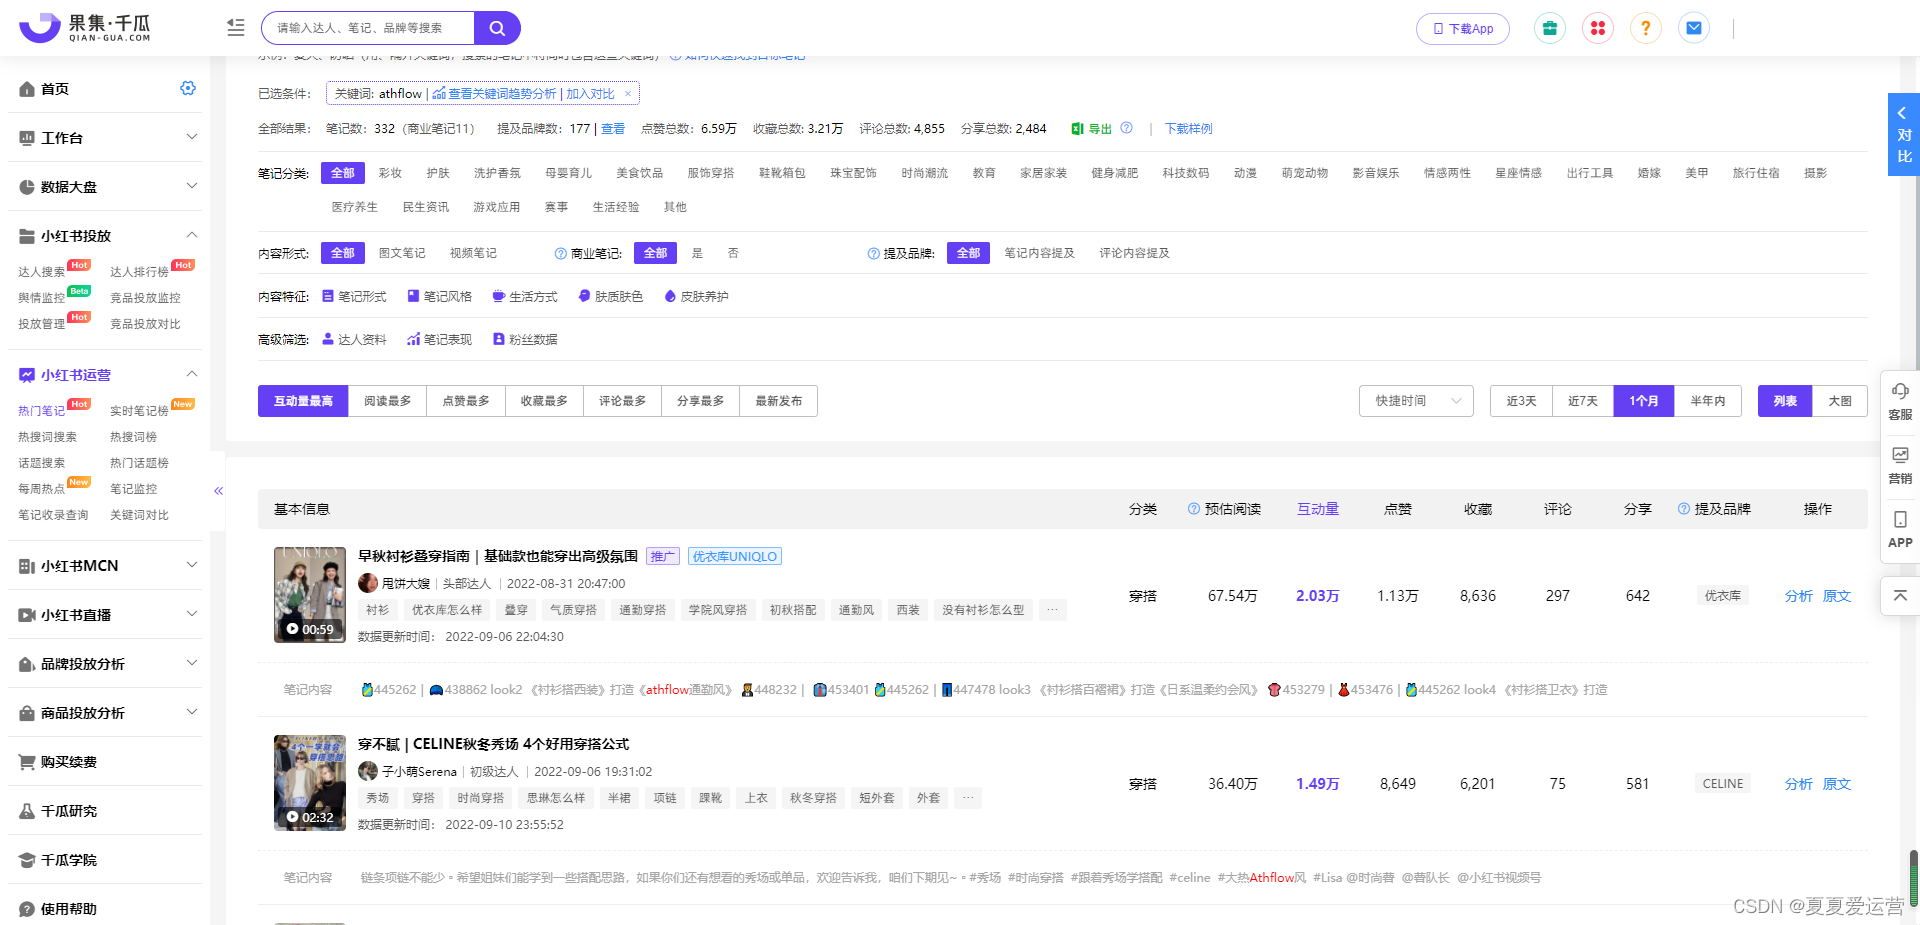Select 评论内容提及 brand filter

click(1134, 253)
